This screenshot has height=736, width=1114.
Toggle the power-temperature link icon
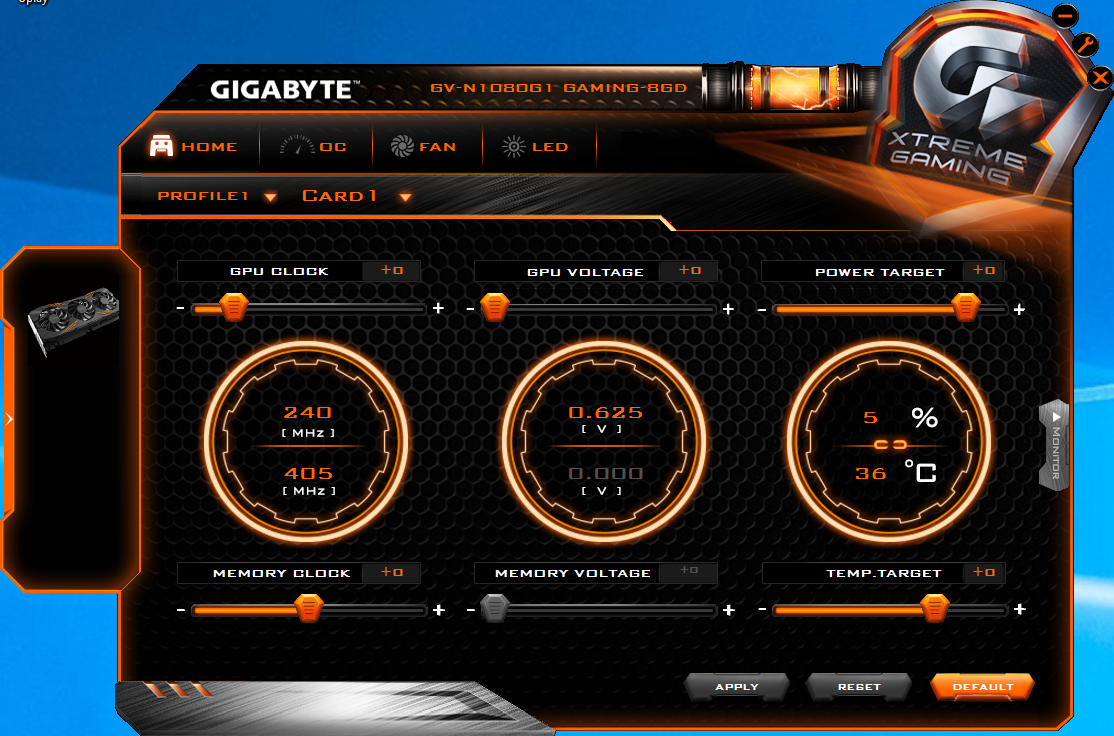889,445
